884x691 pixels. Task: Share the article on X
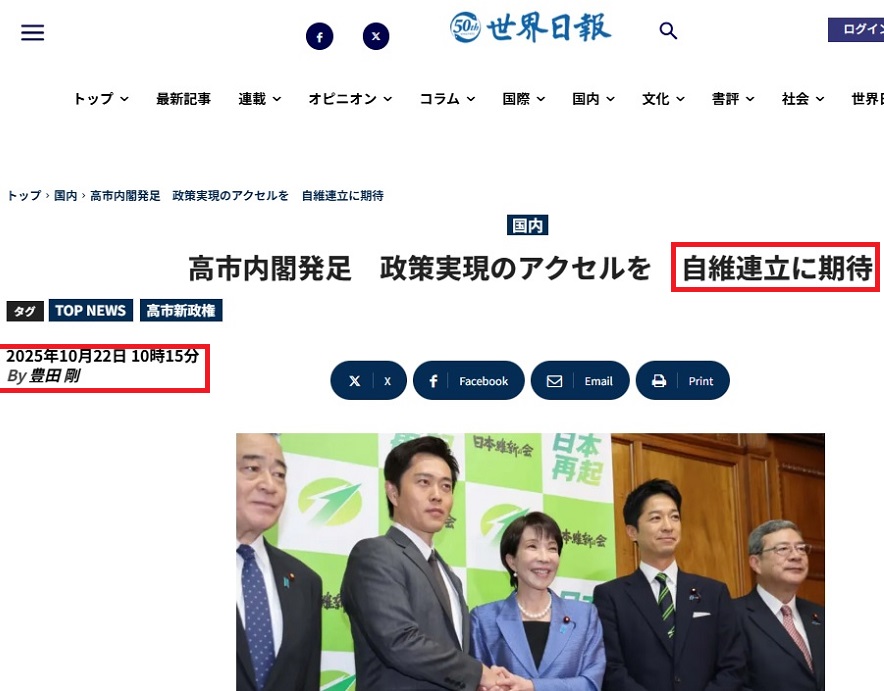click(x=368, y=381)
